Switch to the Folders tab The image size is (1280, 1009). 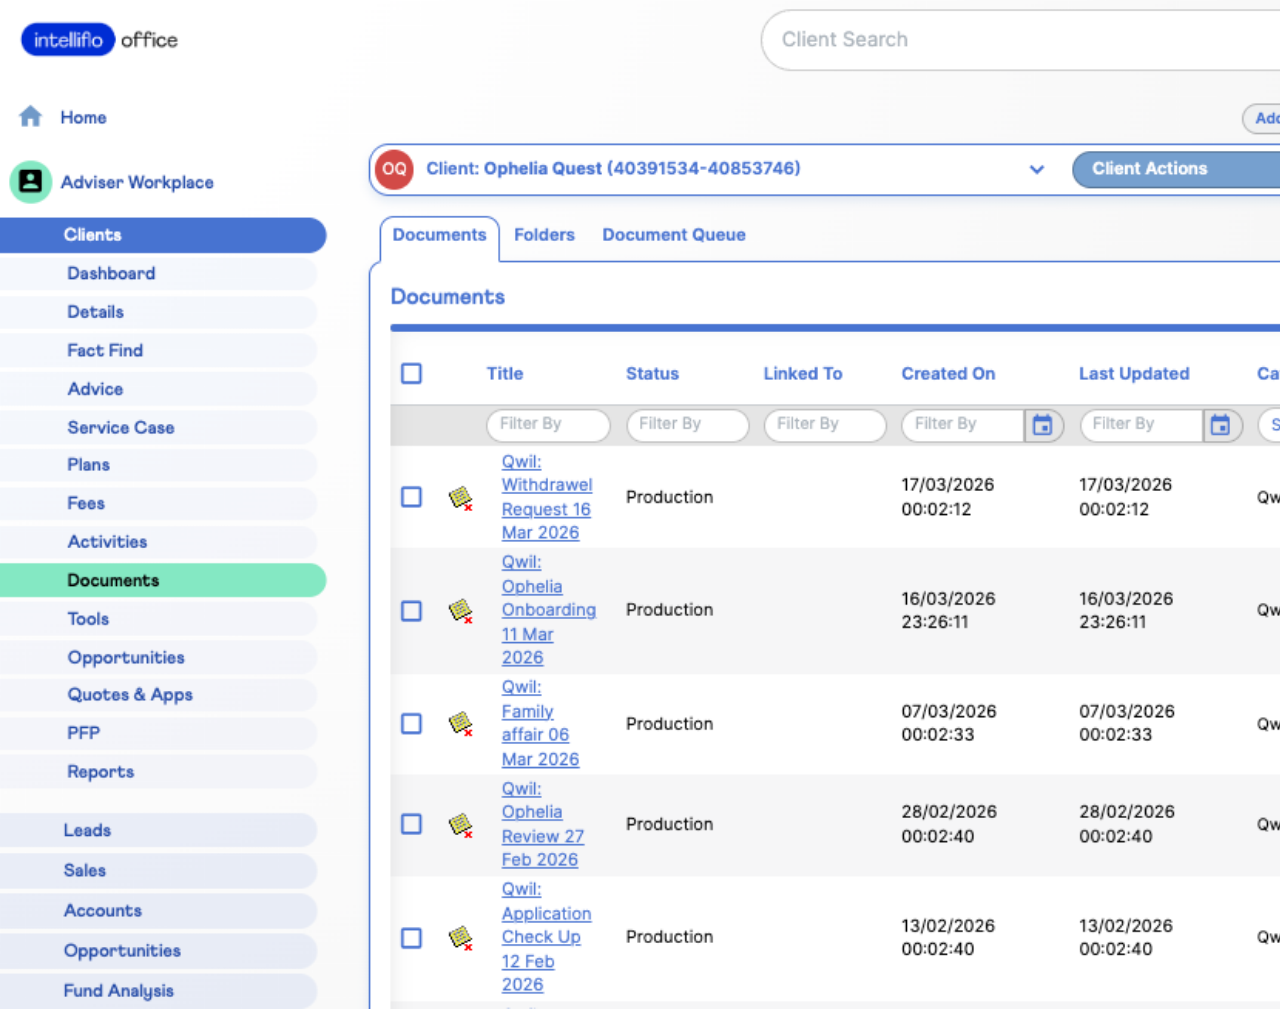pyautogui.click(x=544, y=235)
